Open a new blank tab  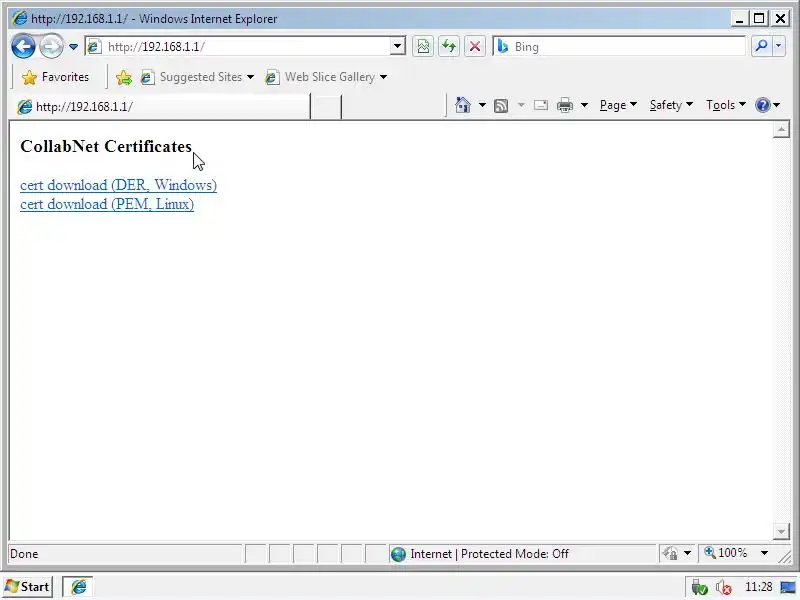pos(326,107)
